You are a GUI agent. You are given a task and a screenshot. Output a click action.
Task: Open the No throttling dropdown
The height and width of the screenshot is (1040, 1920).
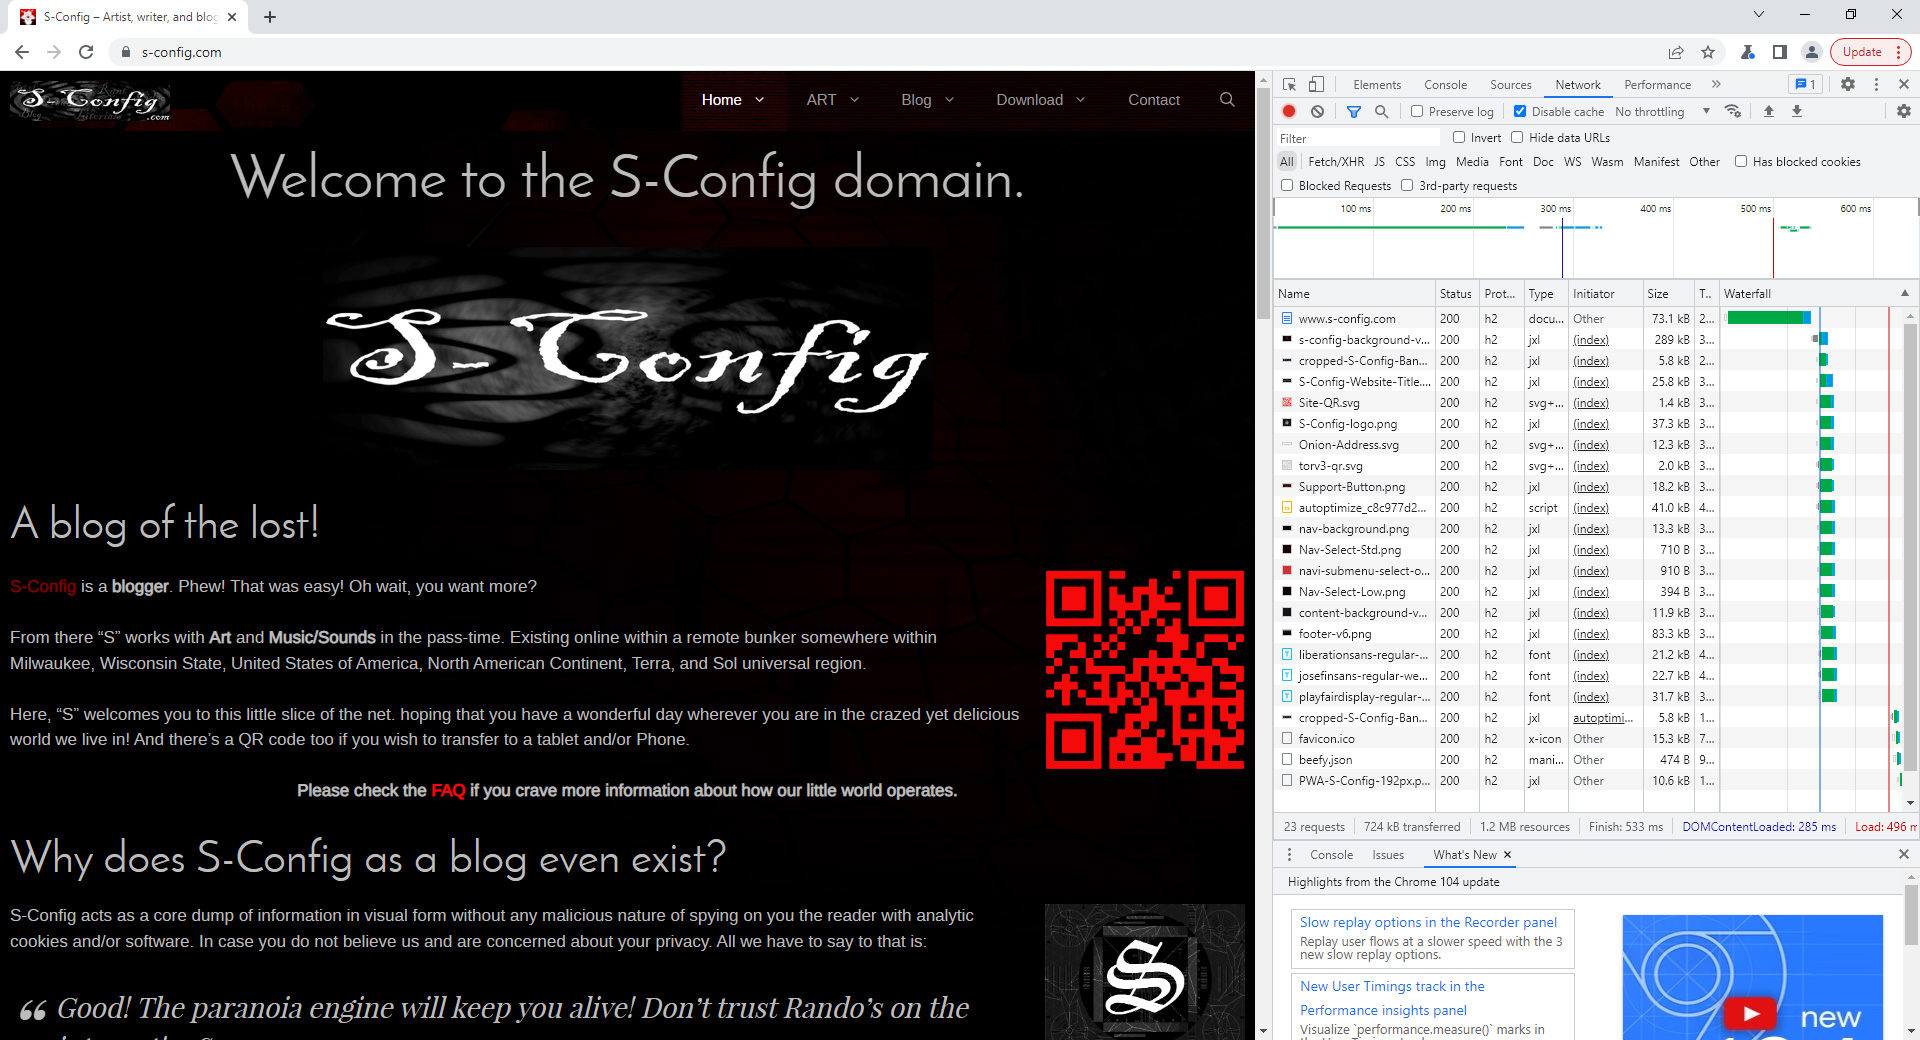(x=1662, y=111)
